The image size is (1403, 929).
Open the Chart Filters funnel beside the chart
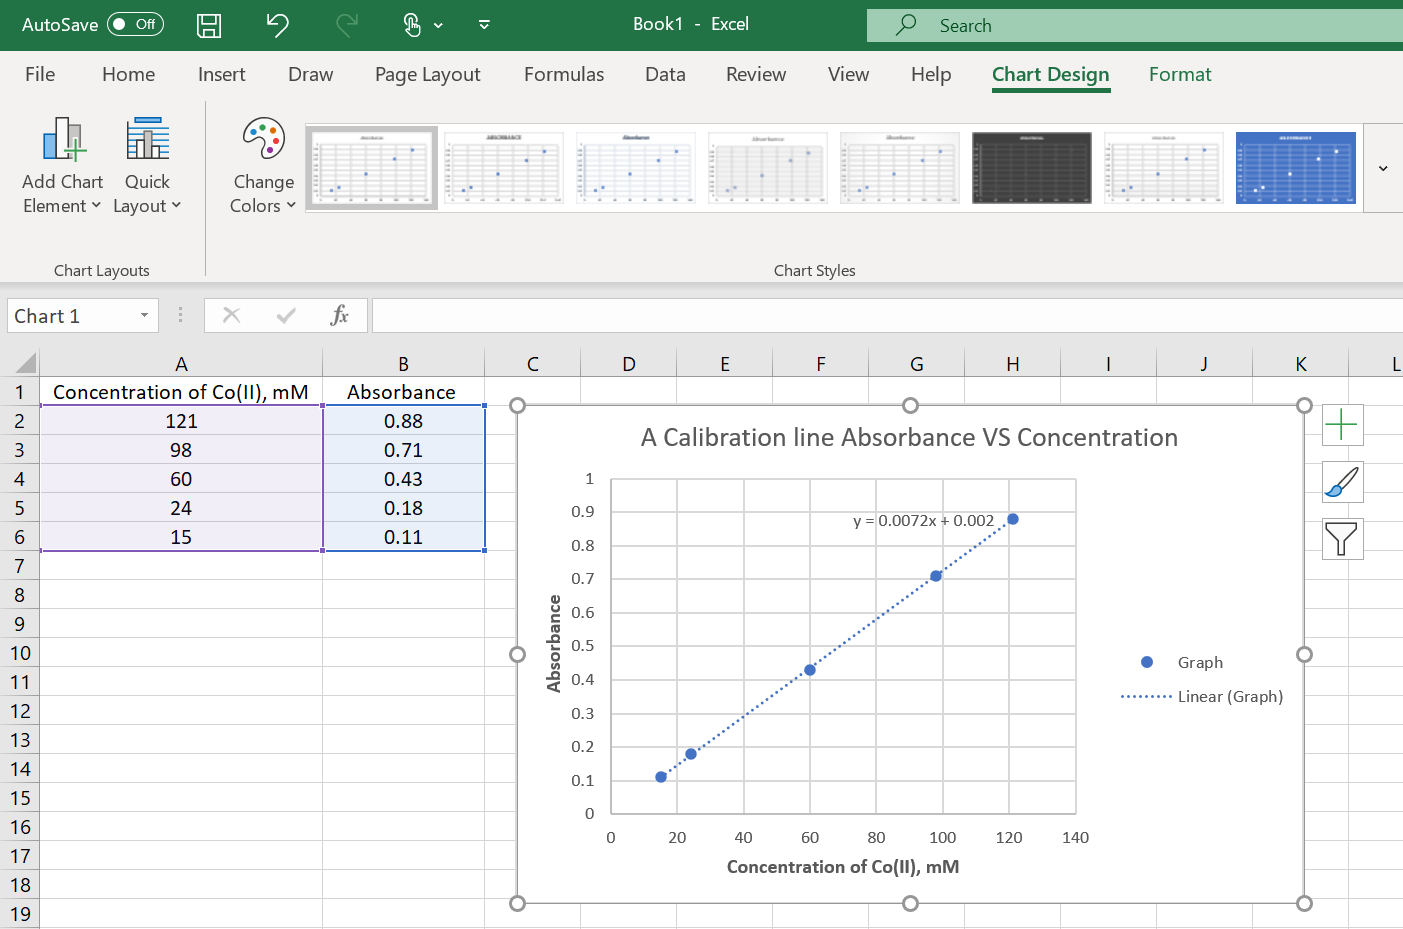pos(1342,539)
